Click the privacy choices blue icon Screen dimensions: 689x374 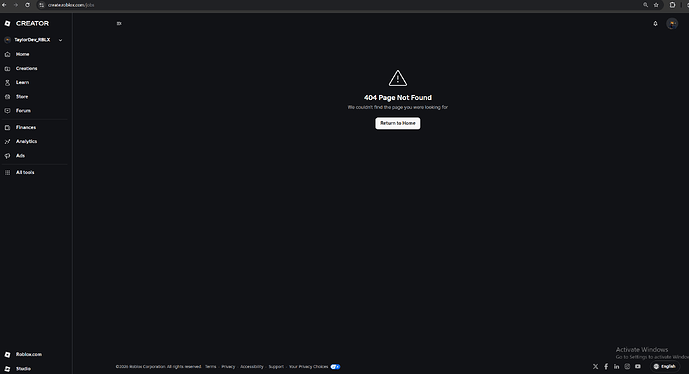(x=335, y=367)
